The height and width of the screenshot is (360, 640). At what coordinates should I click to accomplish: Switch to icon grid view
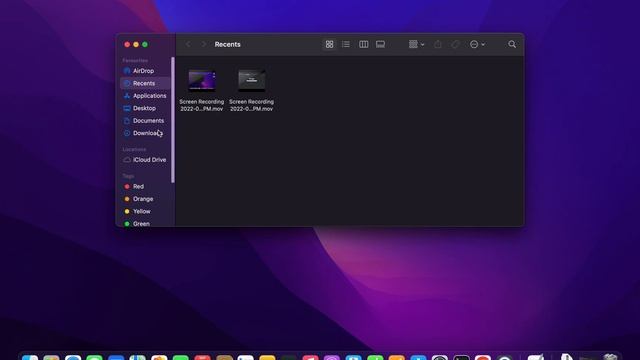tap(329, 44)
